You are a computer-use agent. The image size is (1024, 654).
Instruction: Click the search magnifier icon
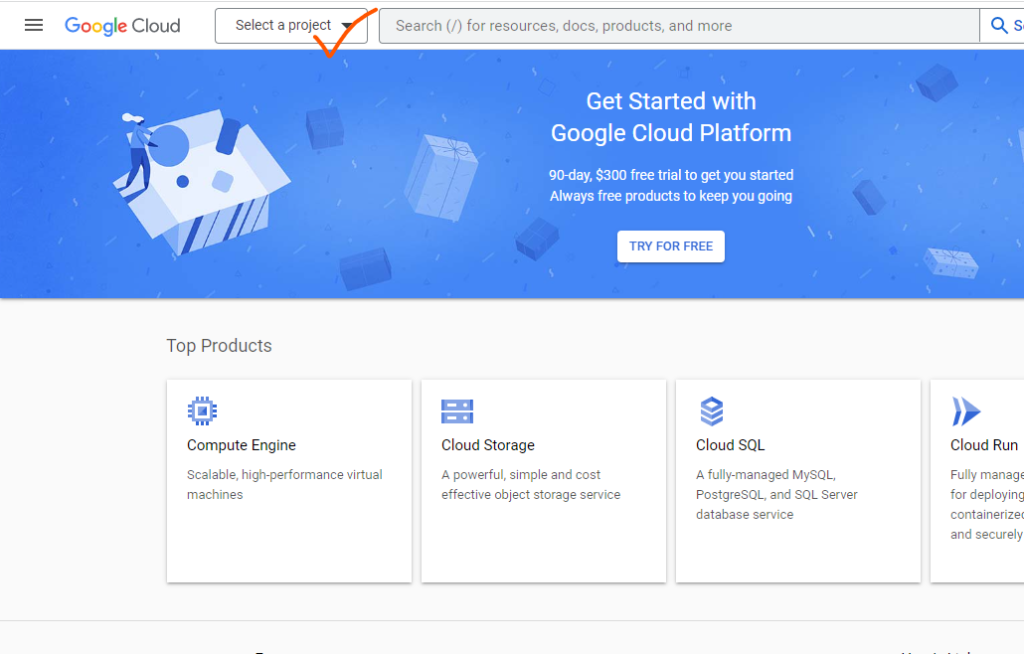tap(999, 25)
